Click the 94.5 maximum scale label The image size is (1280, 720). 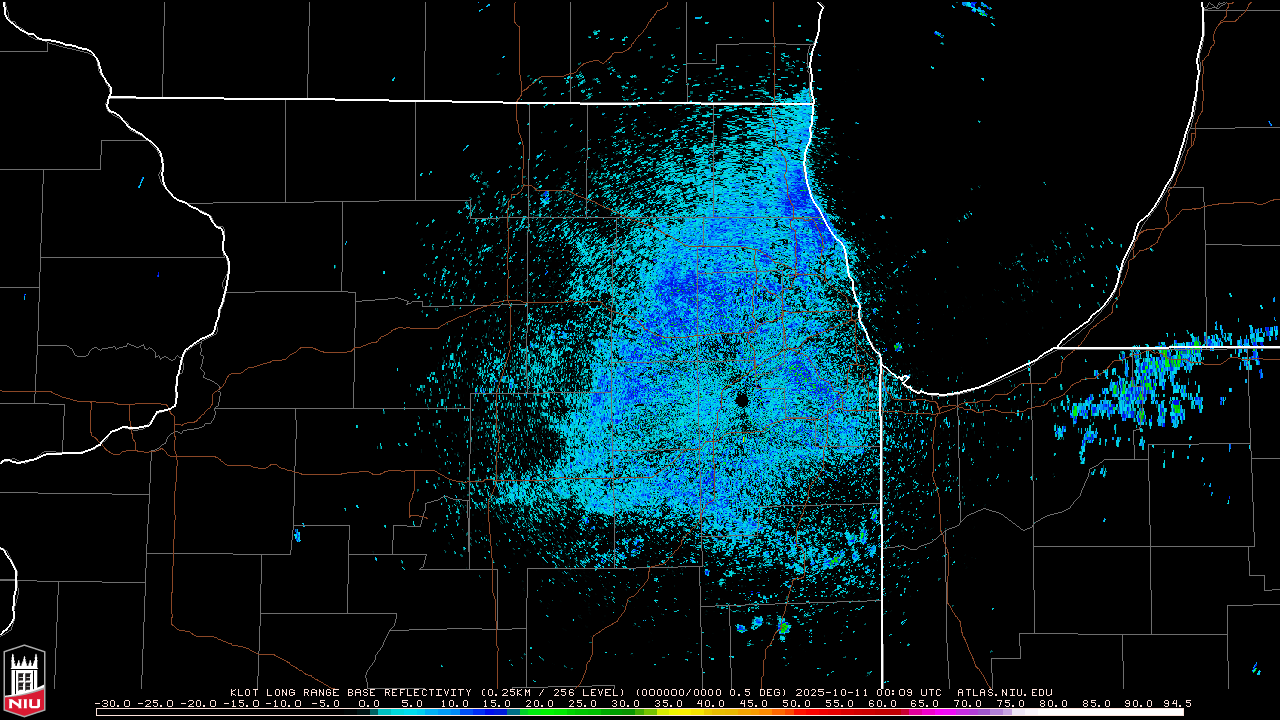tap(1175, 704)
